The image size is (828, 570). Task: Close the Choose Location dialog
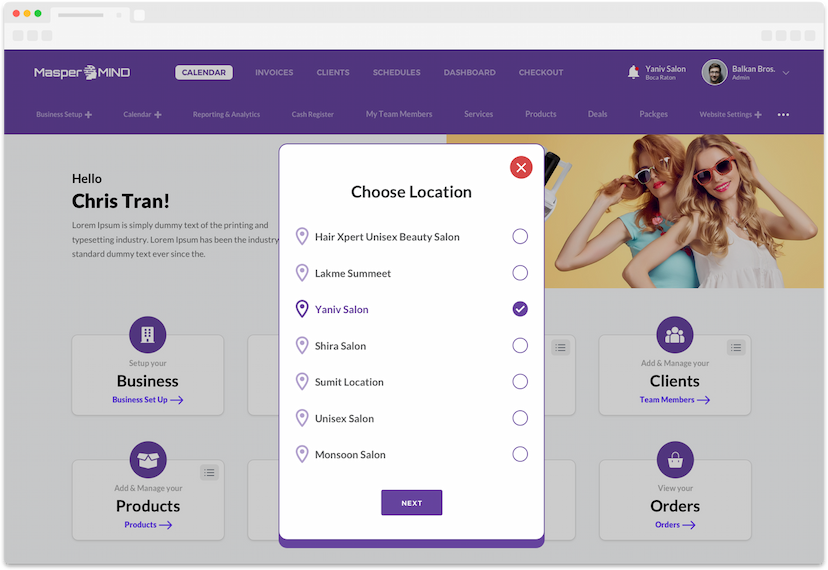pos(520,167)
